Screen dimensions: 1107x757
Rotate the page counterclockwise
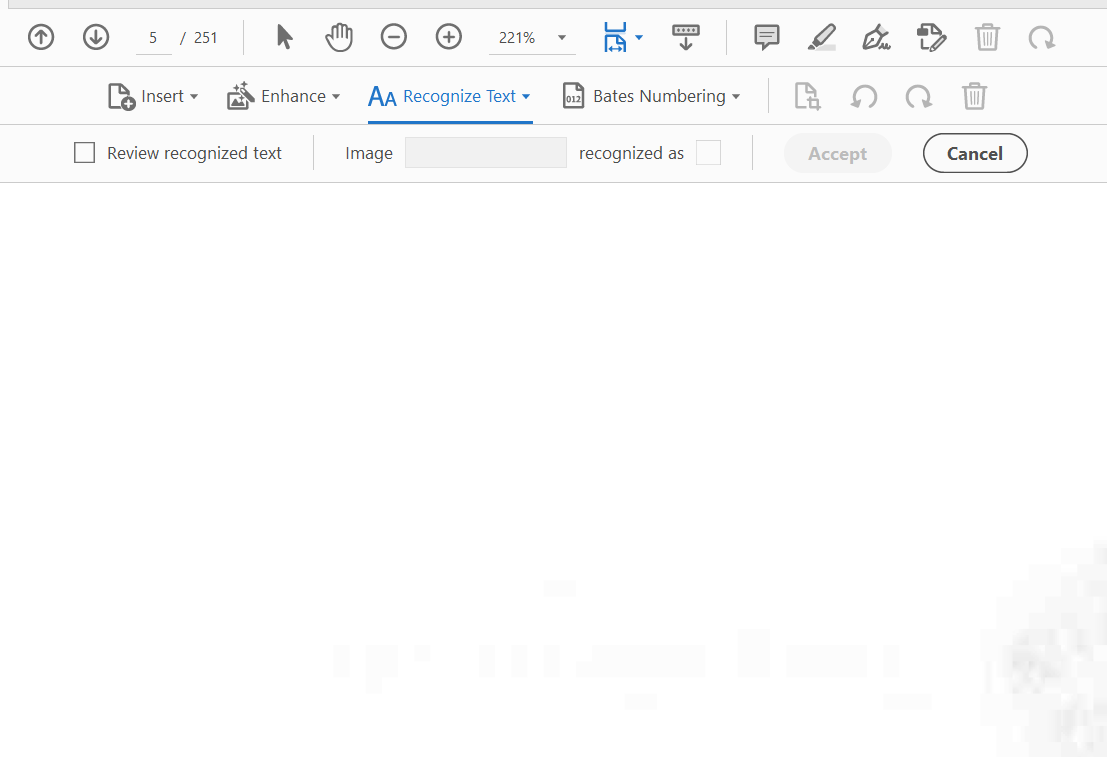864,96
